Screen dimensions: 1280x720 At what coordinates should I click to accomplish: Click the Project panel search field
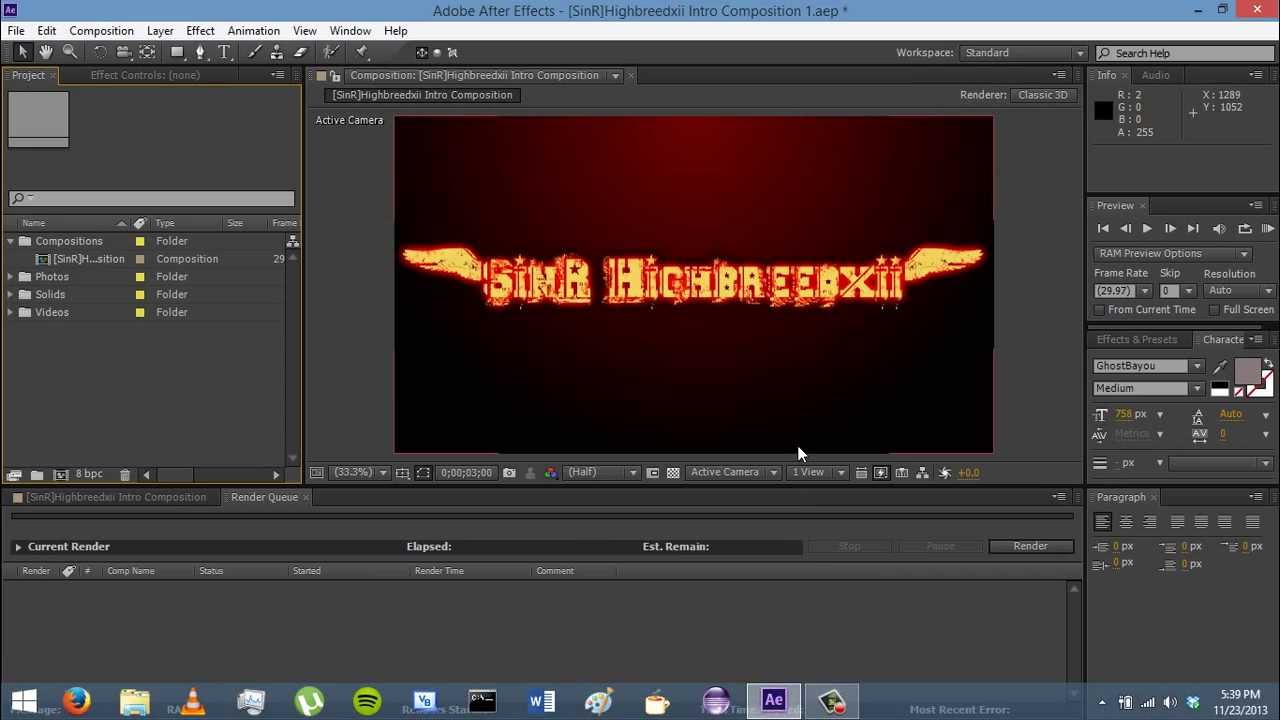point(152,199)
